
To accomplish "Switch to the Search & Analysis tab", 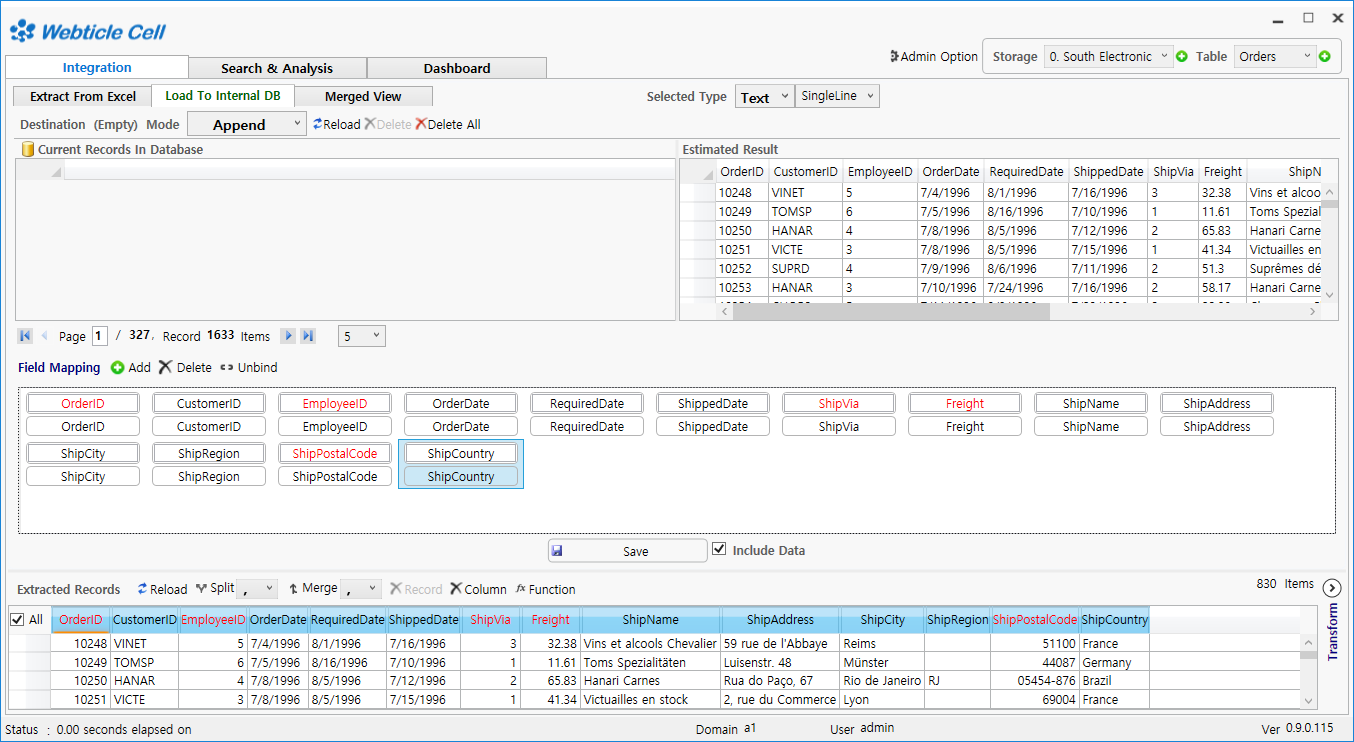I will tap(278, 67).
